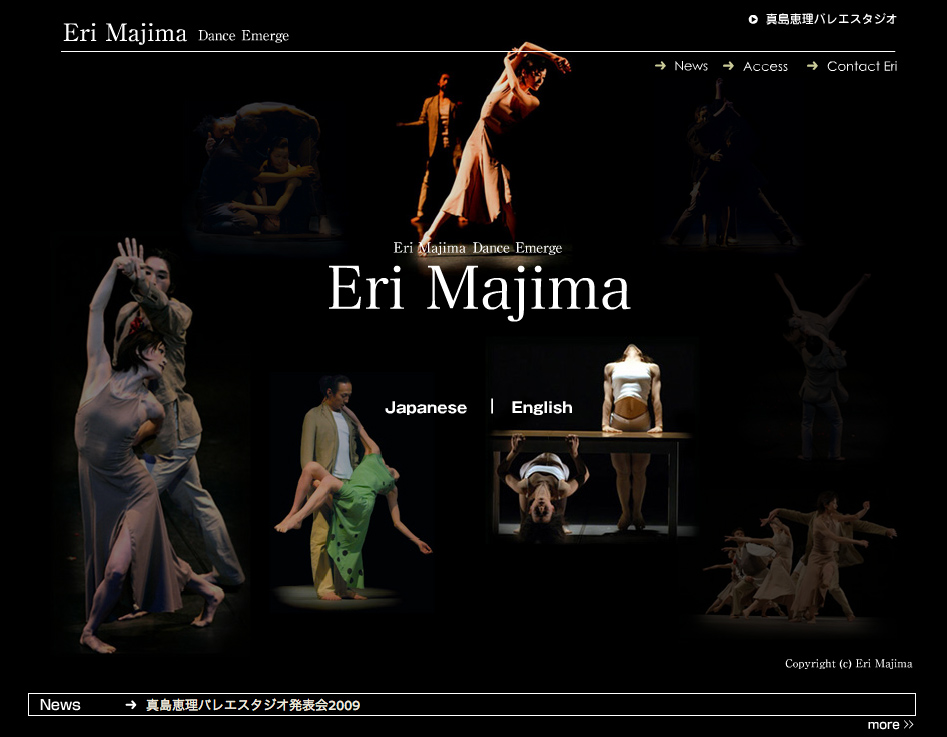Choose the English language option
The height and width of the screenshot is (737, 947).
(542, 408)
